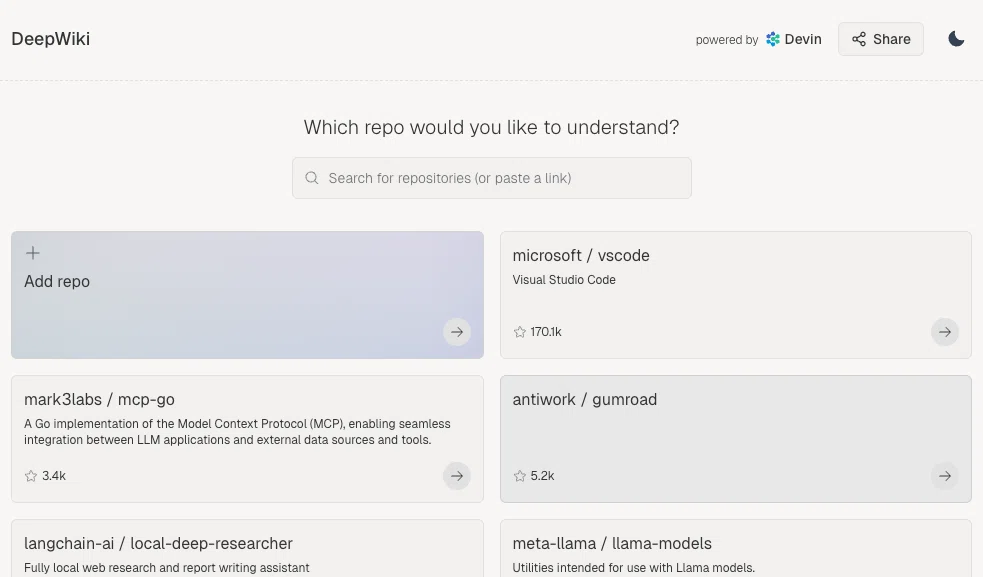Click the DeepWiki logo text
This screenshot has width=983, height=577.
point(51,39)
